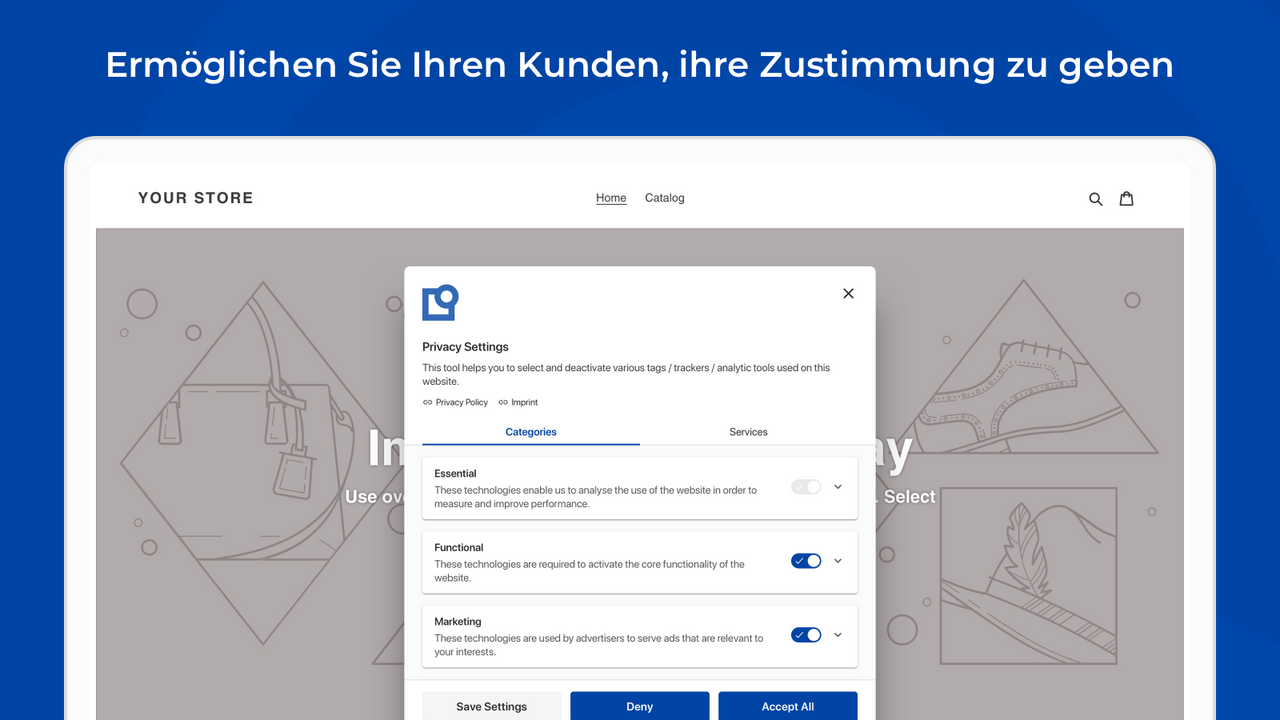Click the Marketing category title
The image size is (1280, 720).
(x=458, y=622)
